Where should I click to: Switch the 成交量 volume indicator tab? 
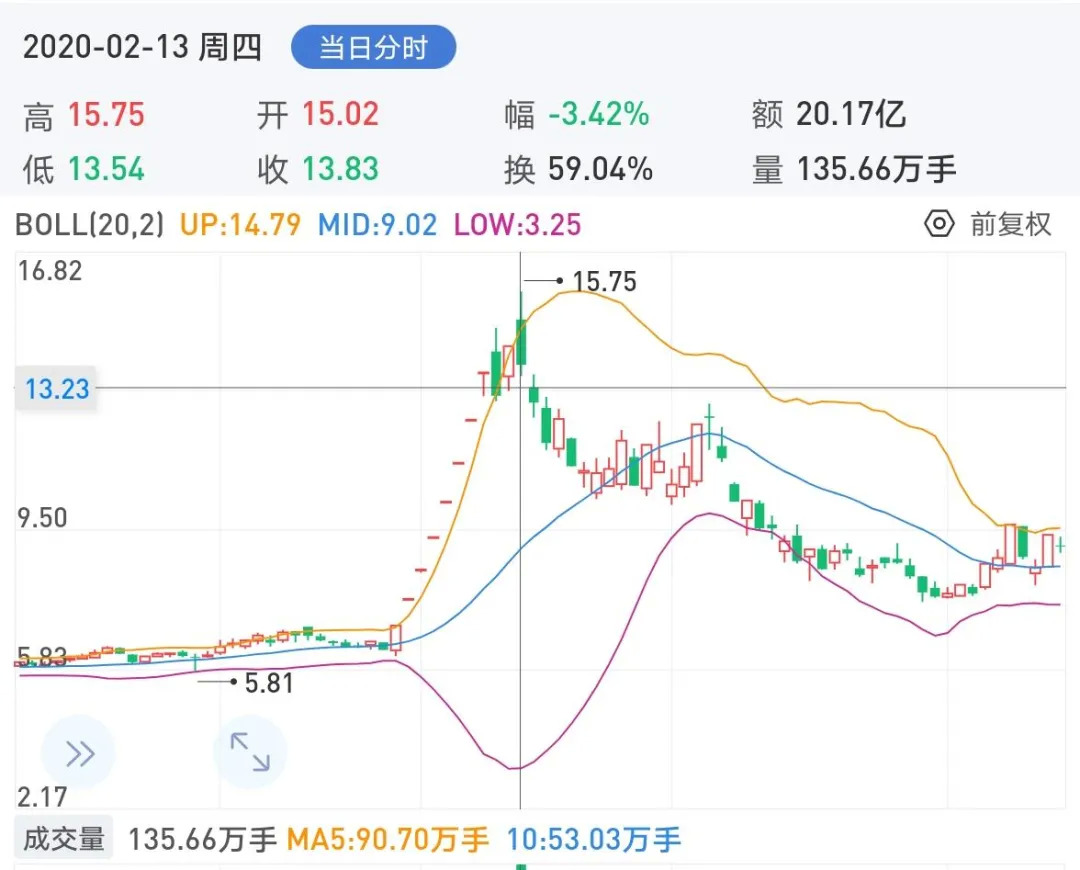[64, 838]
